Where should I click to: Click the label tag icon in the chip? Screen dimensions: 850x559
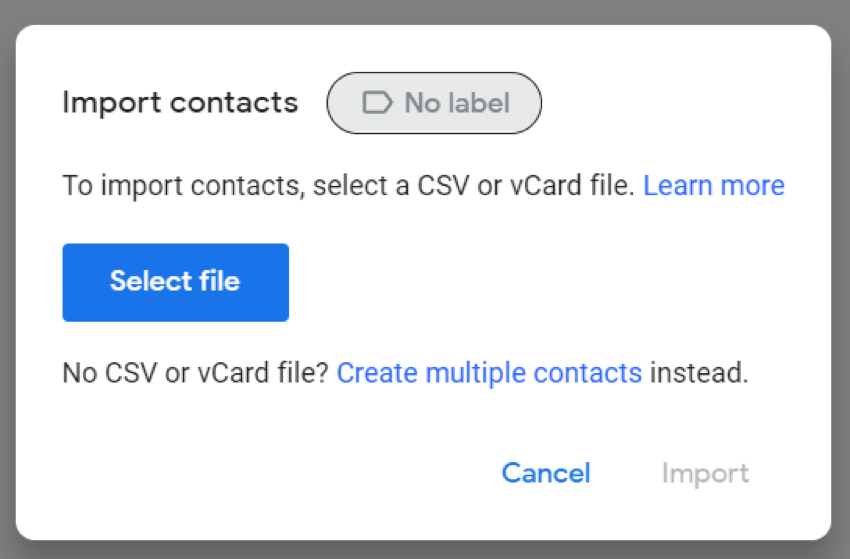tap(377, 102)
